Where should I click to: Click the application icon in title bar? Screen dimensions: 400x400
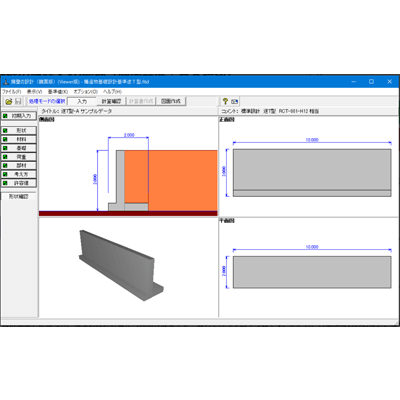point(6,82)
